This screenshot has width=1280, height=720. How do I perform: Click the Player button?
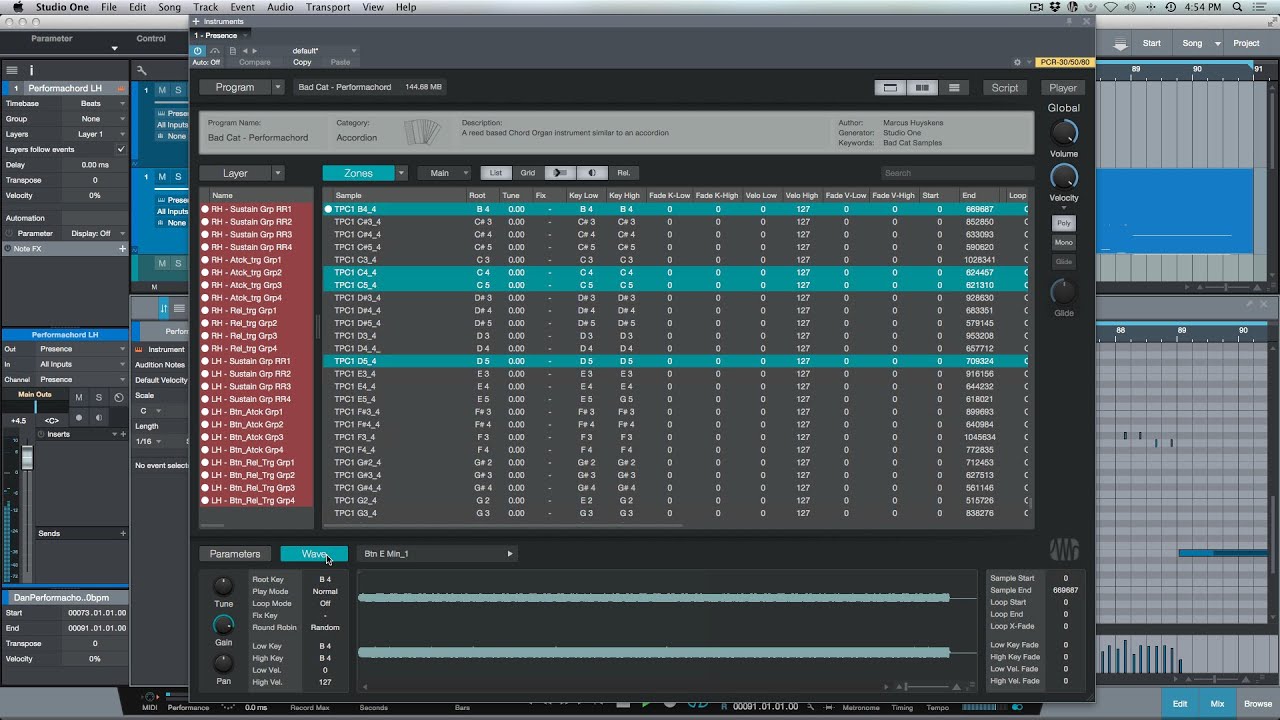pos(1063,88)
